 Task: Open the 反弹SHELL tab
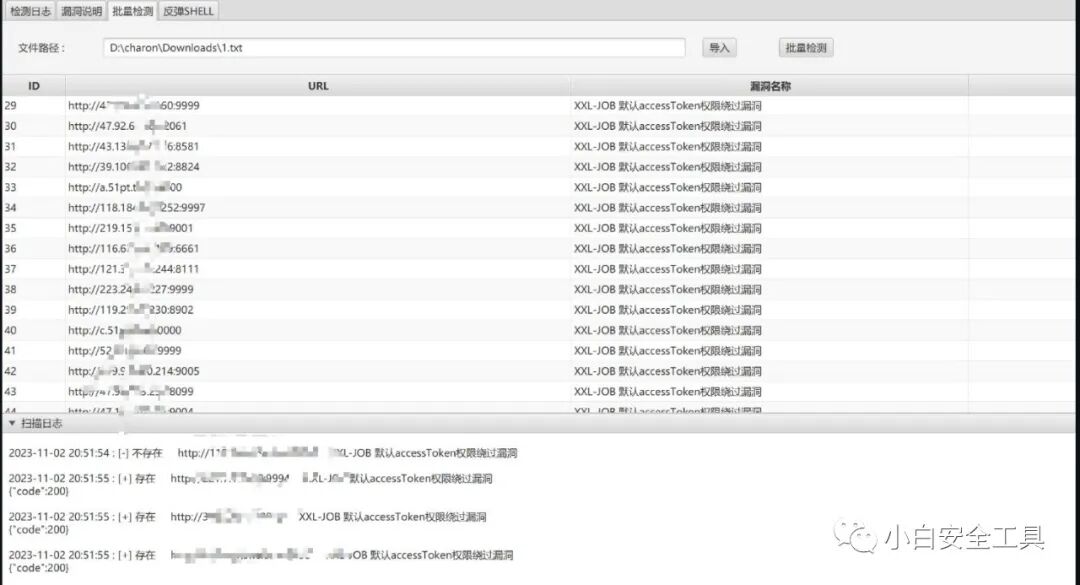(x=188, y=11)
